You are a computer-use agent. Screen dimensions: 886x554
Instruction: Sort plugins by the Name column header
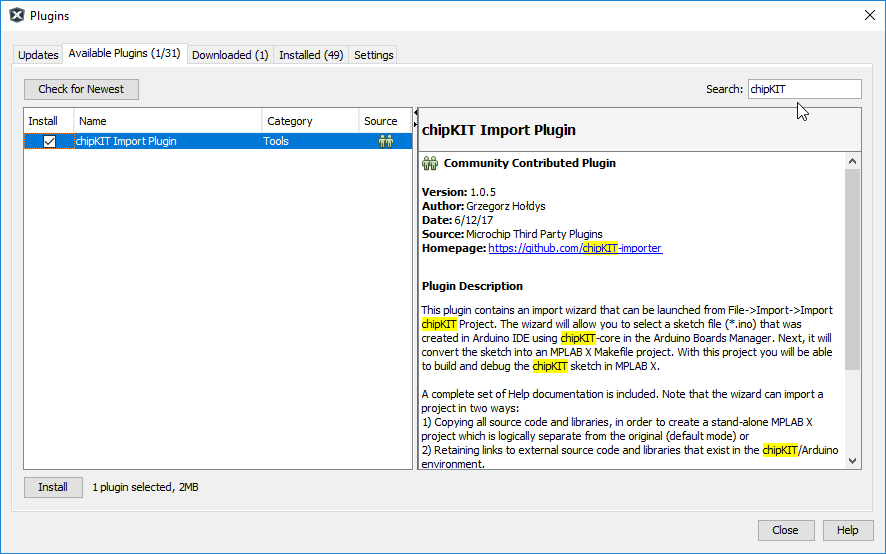[168, 121]
